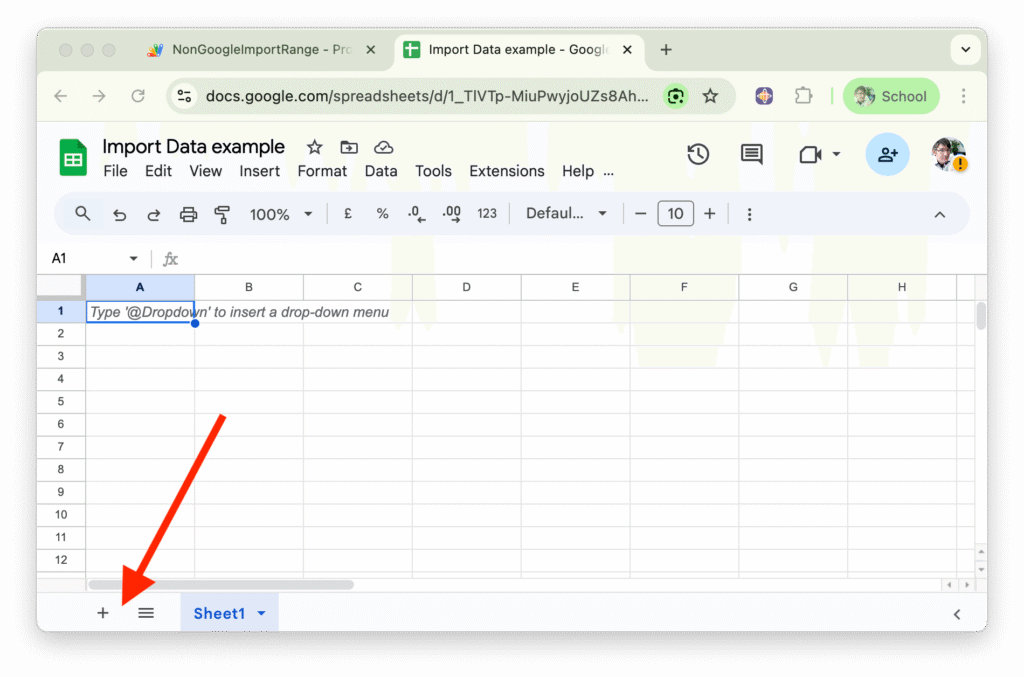Image resolution: width=1024 pixels, height=677 pixels.
Task: Expand the zoom 100% dropdown
Action: point(281,214)
